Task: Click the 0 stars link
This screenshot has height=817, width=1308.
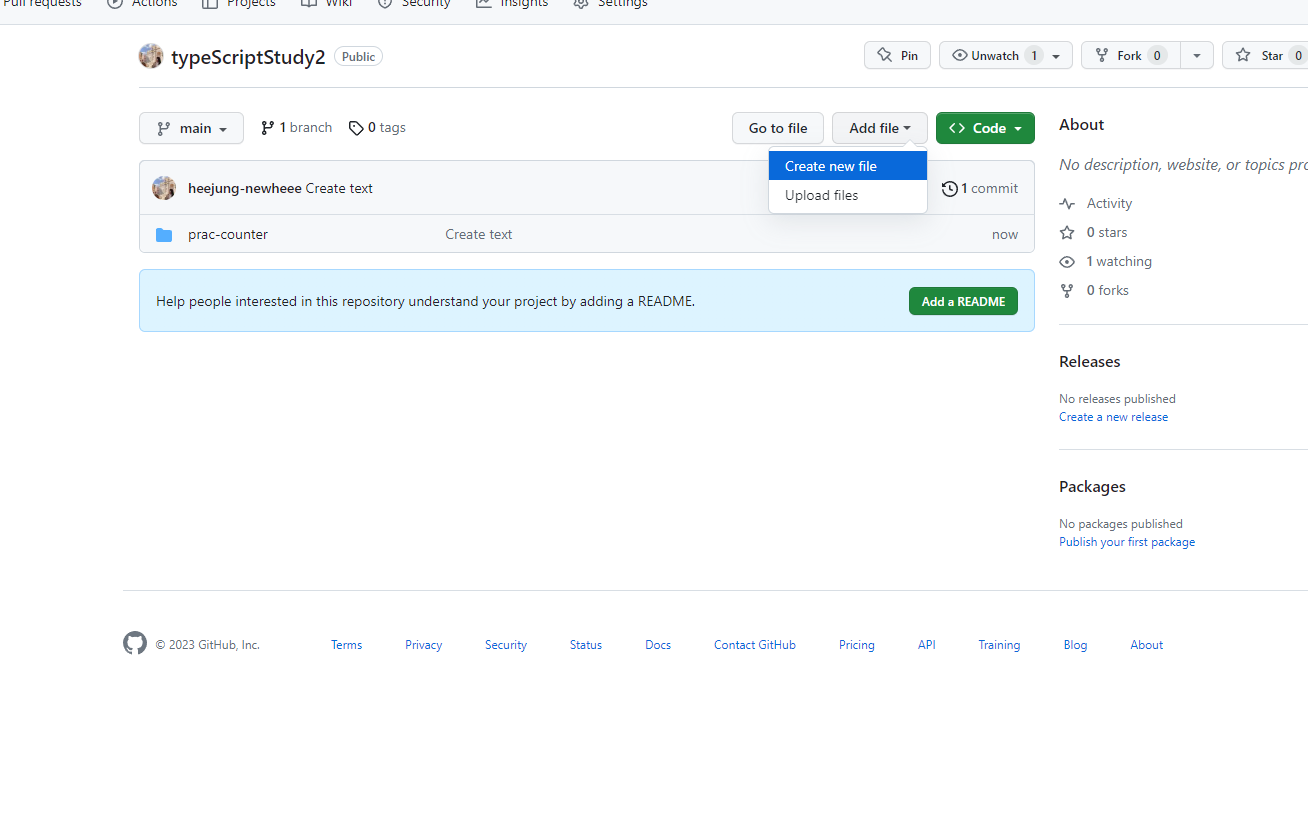Action: point(1107,232)
